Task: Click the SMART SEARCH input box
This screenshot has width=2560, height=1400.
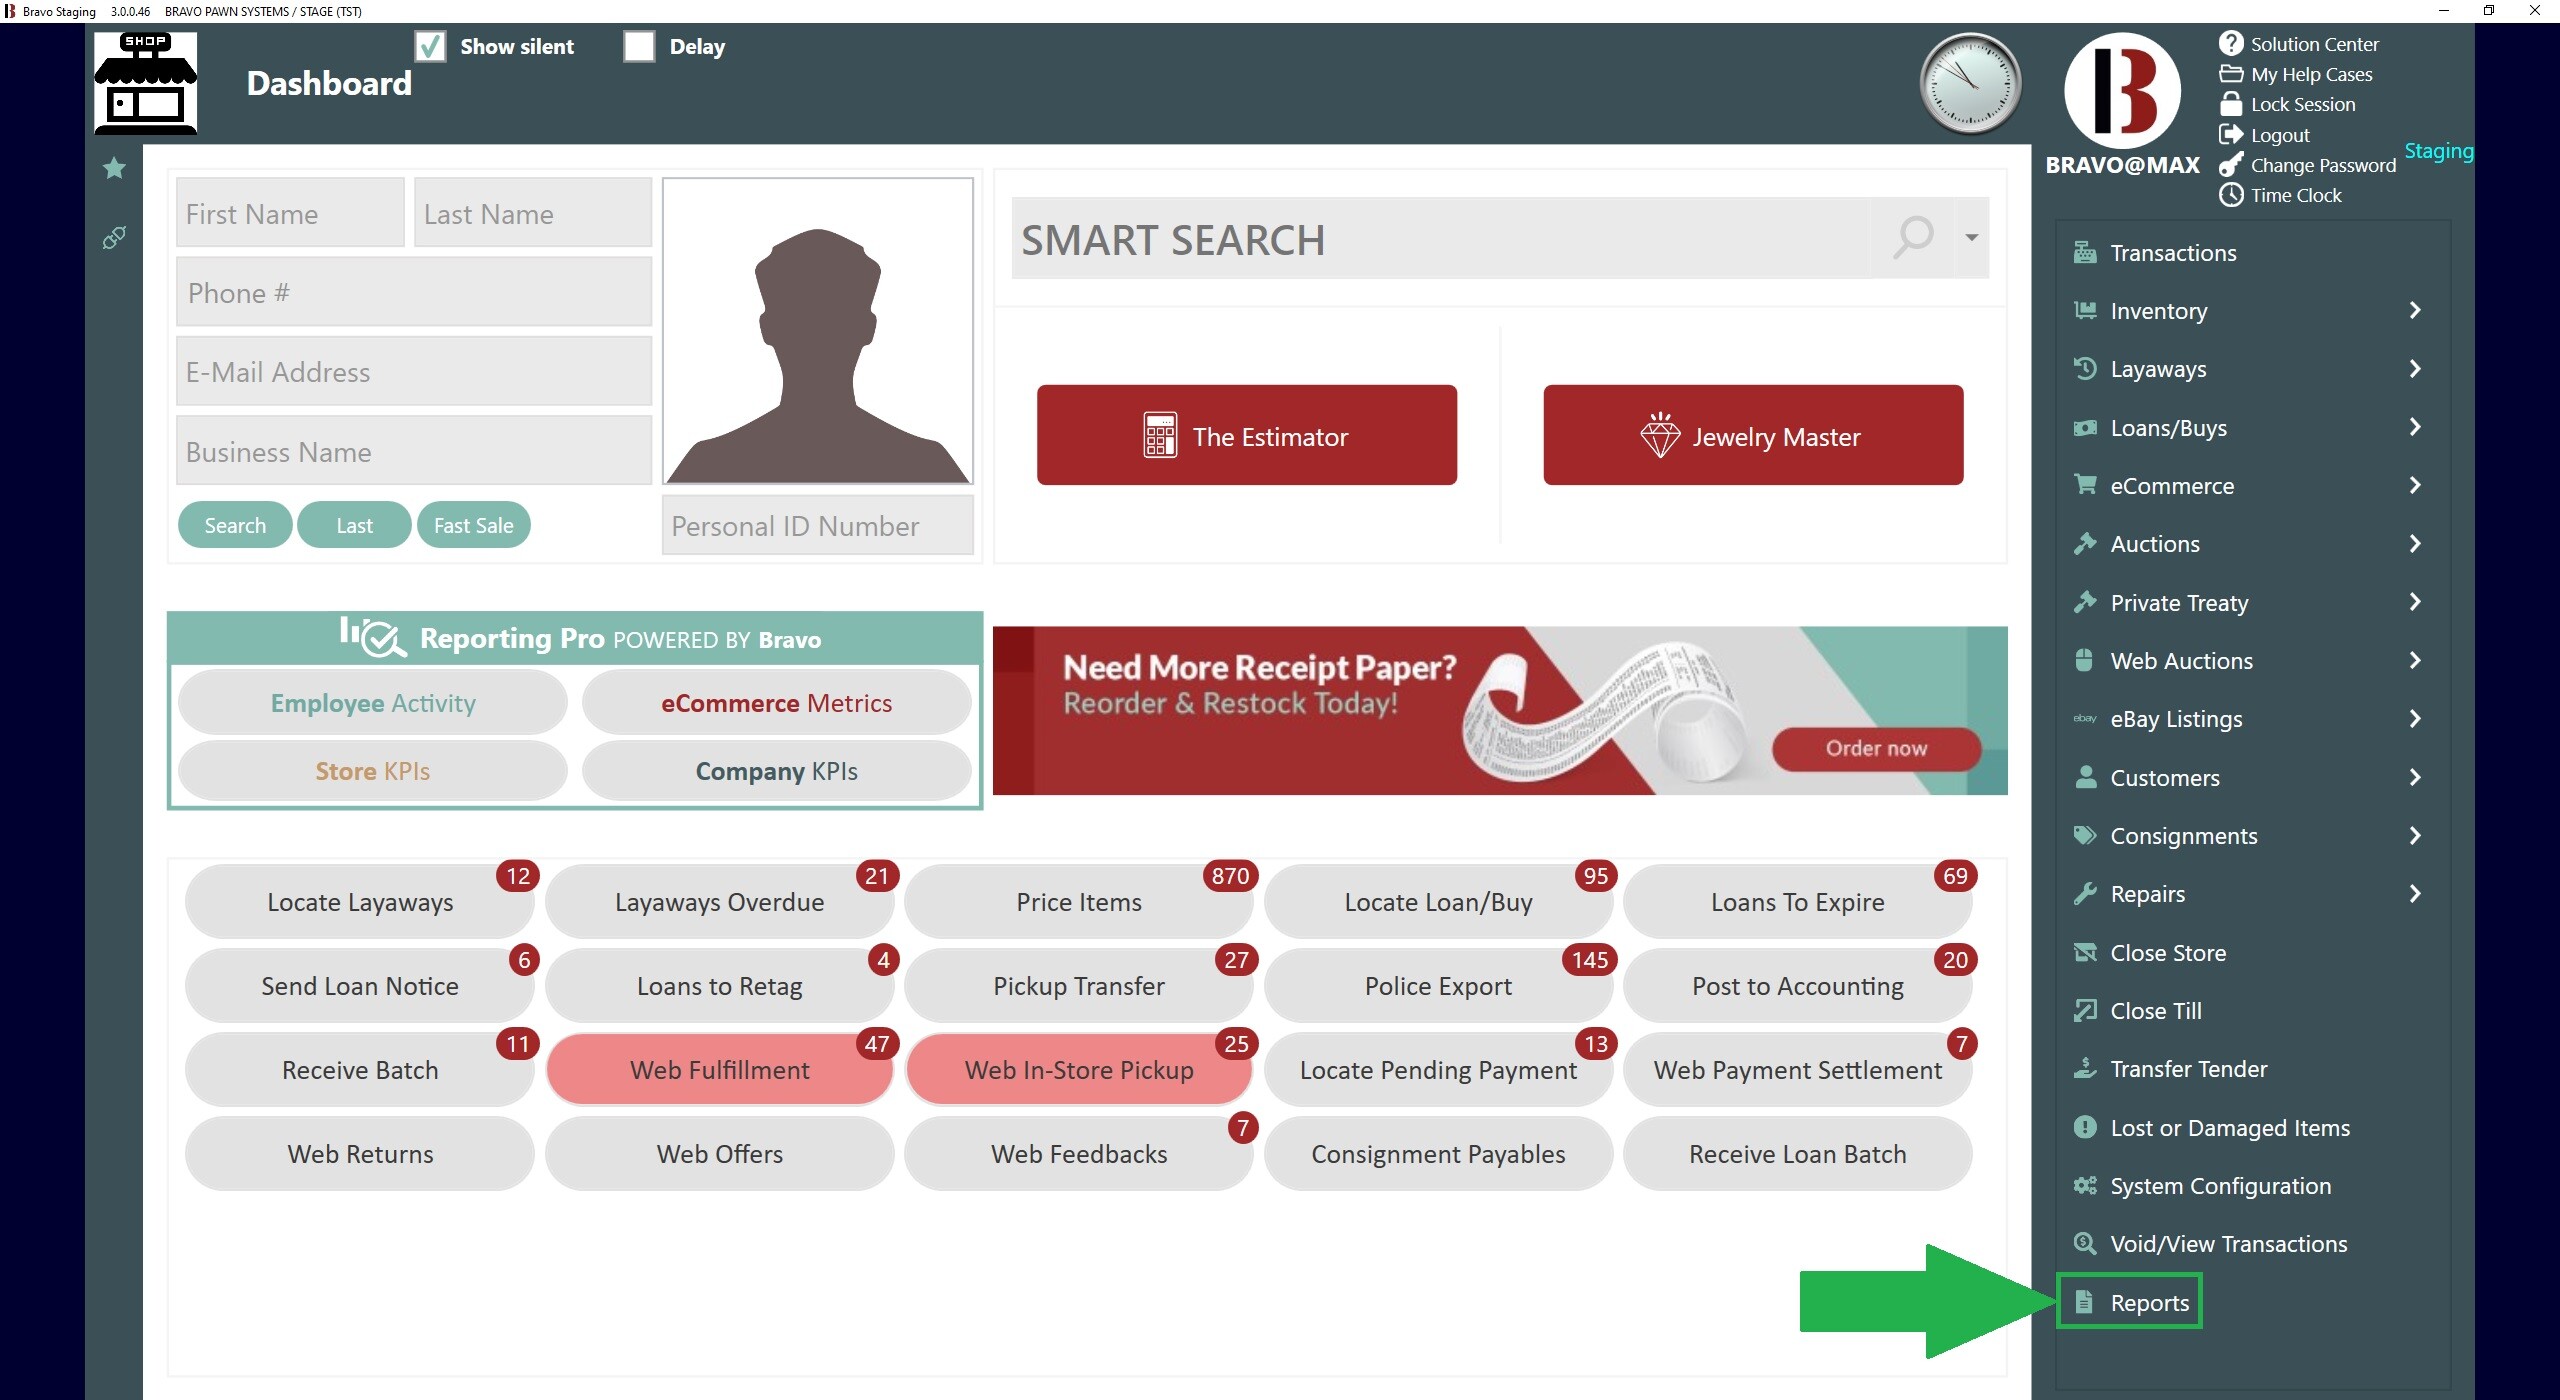Action: tap(1440, 238)
